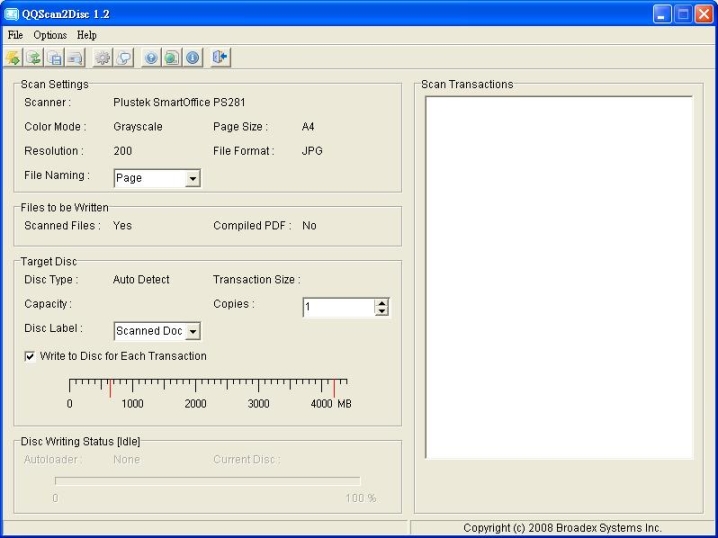Expand the File Naming dropdown

pos(193,178)
